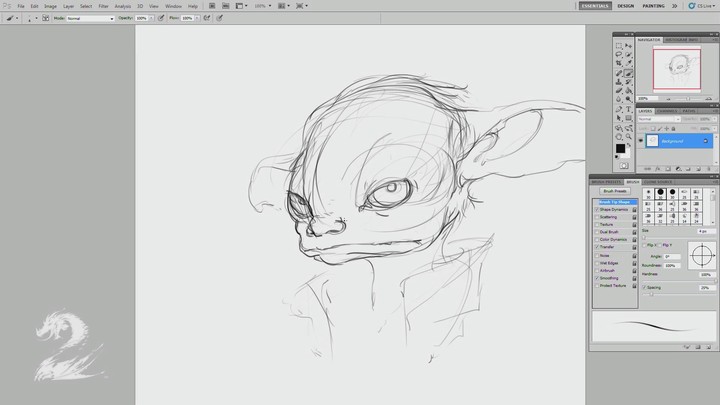The image size is (720, 405).
Task: Select the Quick Selection tool
Action: (629, 54)
